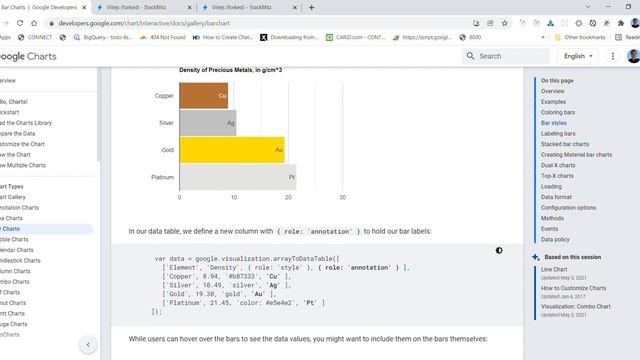Click the install/download icon in address bar
The height and width of the screenshot is (360, 640).
coord(476,23)
